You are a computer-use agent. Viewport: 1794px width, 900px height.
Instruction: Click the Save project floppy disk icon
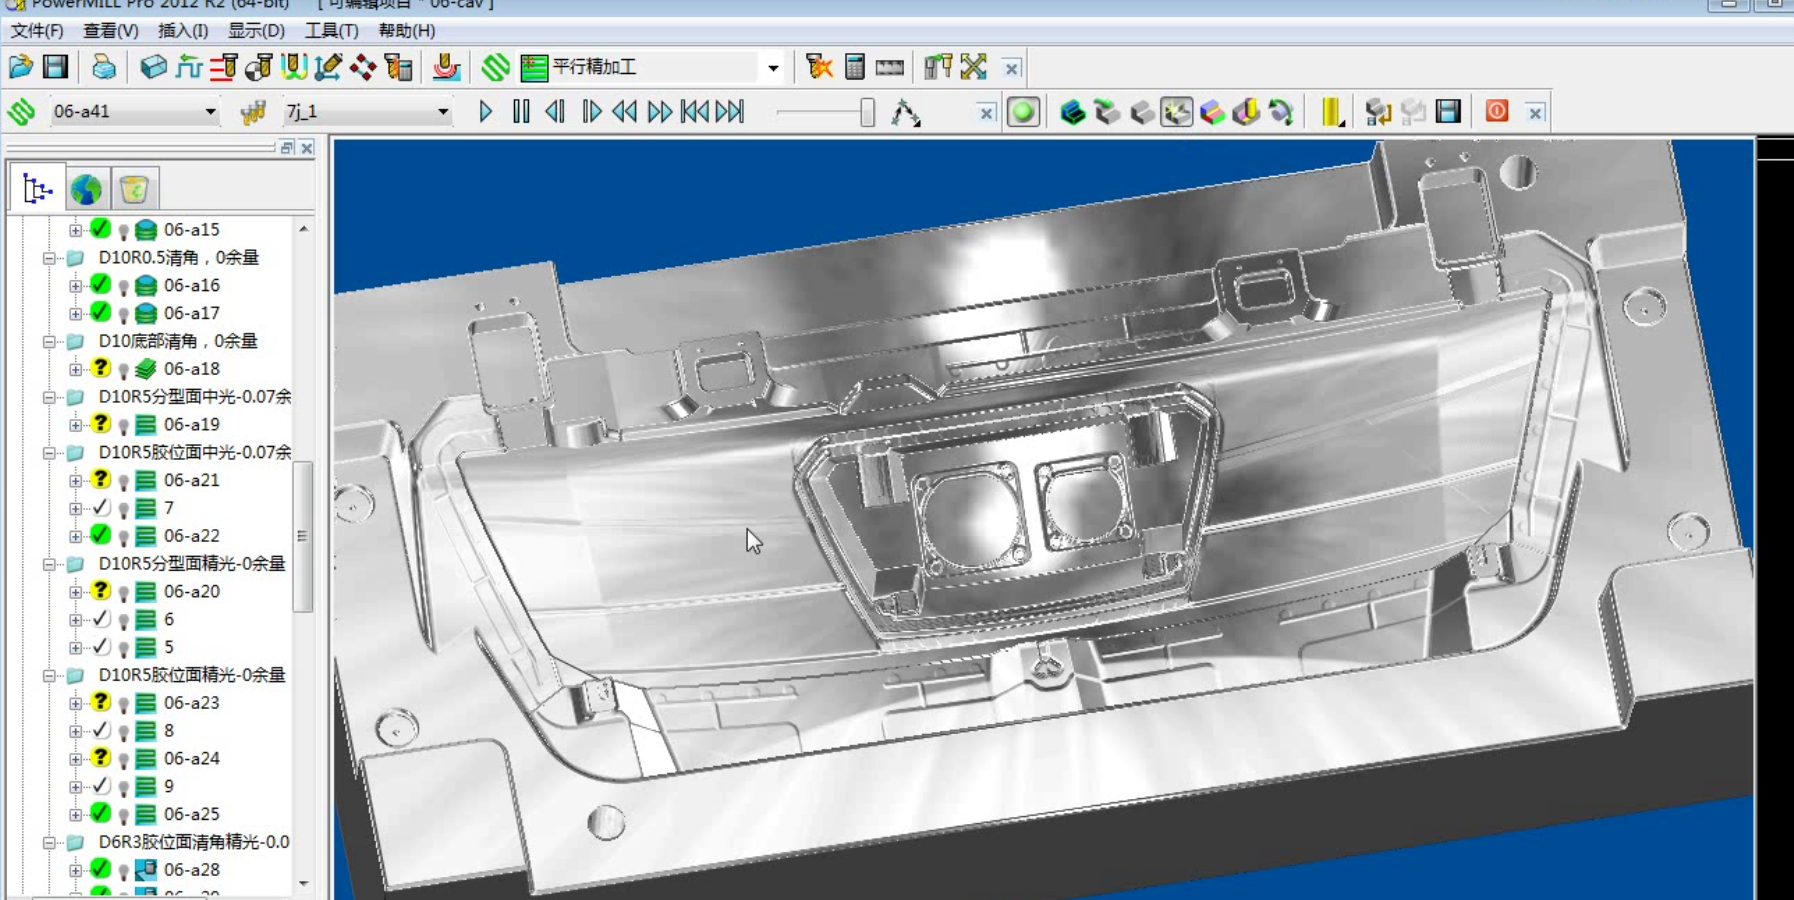(x=56, y=67)
